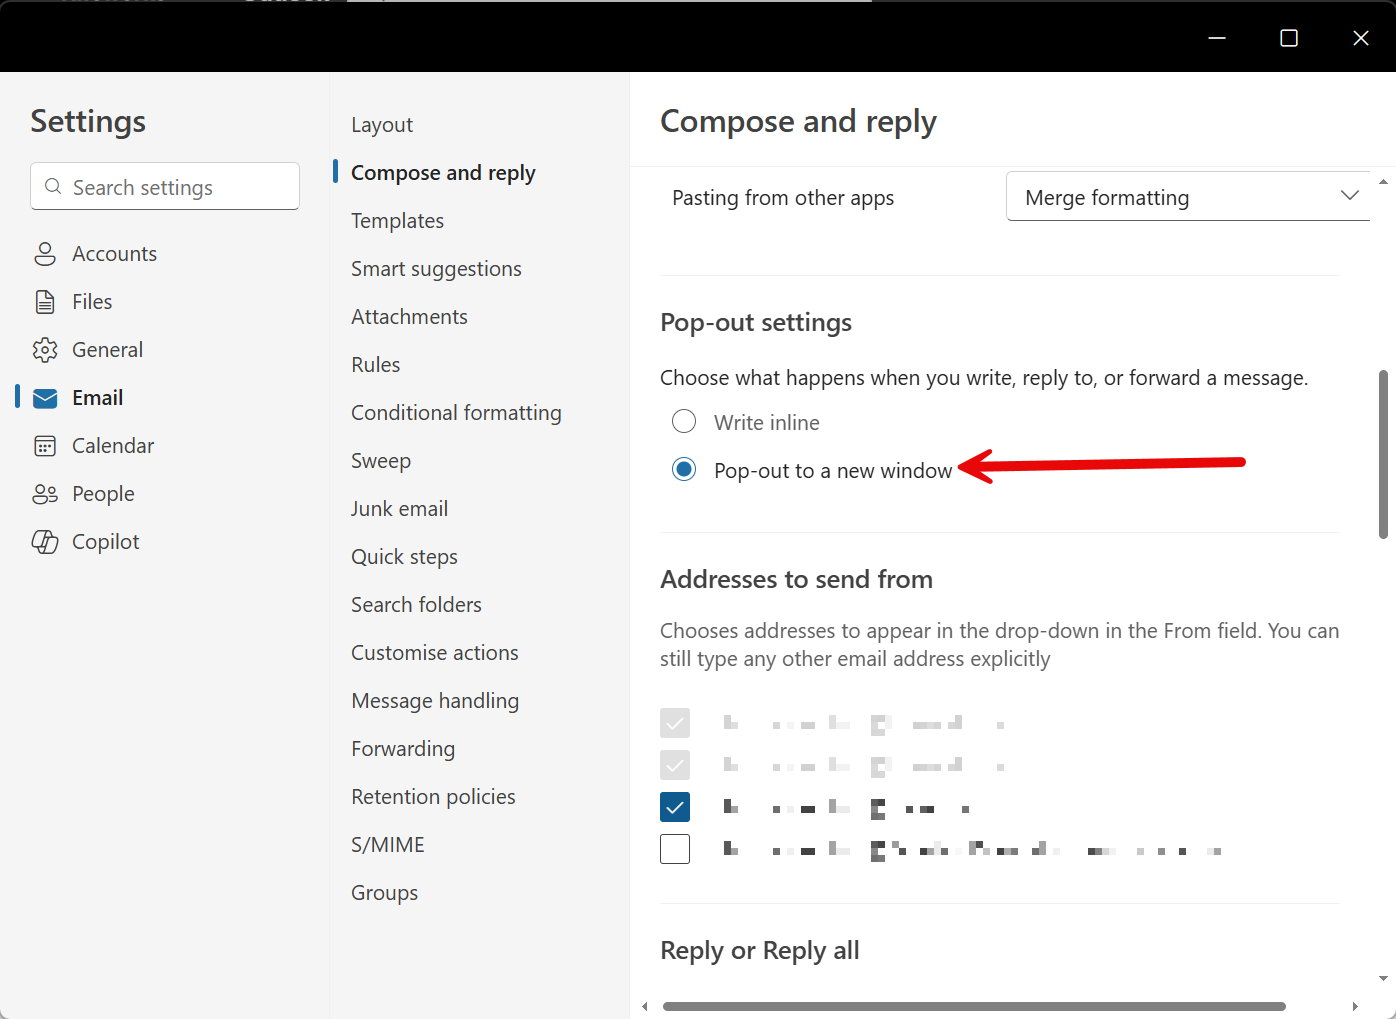This screenshot has width=1396, height=1019.
Task: Open the Templates settings section
Action: [x=397, y=221]
